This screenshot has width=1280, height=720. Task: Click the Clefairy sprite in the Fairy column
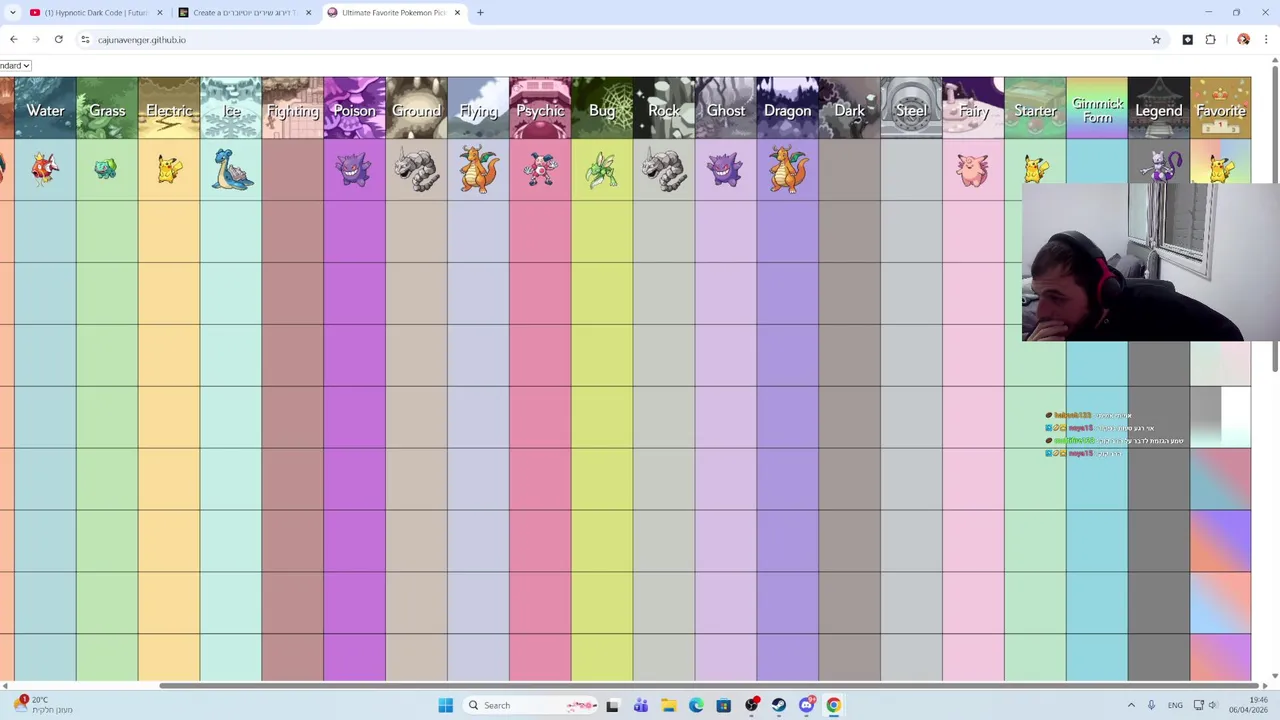click(x=972, y=169)
